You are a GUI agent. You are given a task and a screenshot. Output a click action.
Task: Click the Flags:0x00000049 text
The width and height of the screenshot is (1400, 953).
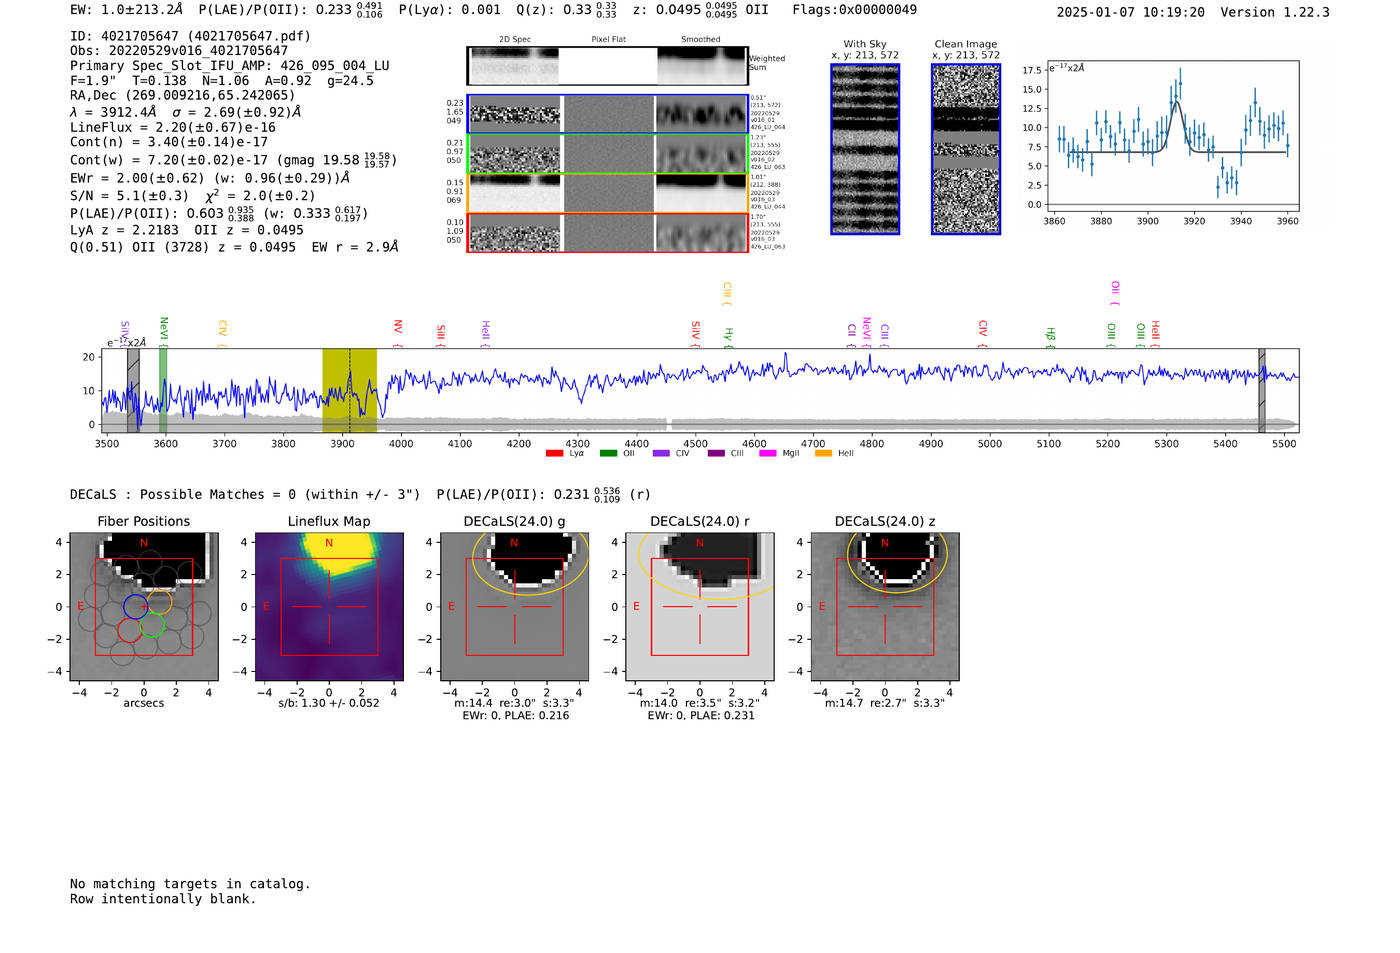[x=855, y=10]
